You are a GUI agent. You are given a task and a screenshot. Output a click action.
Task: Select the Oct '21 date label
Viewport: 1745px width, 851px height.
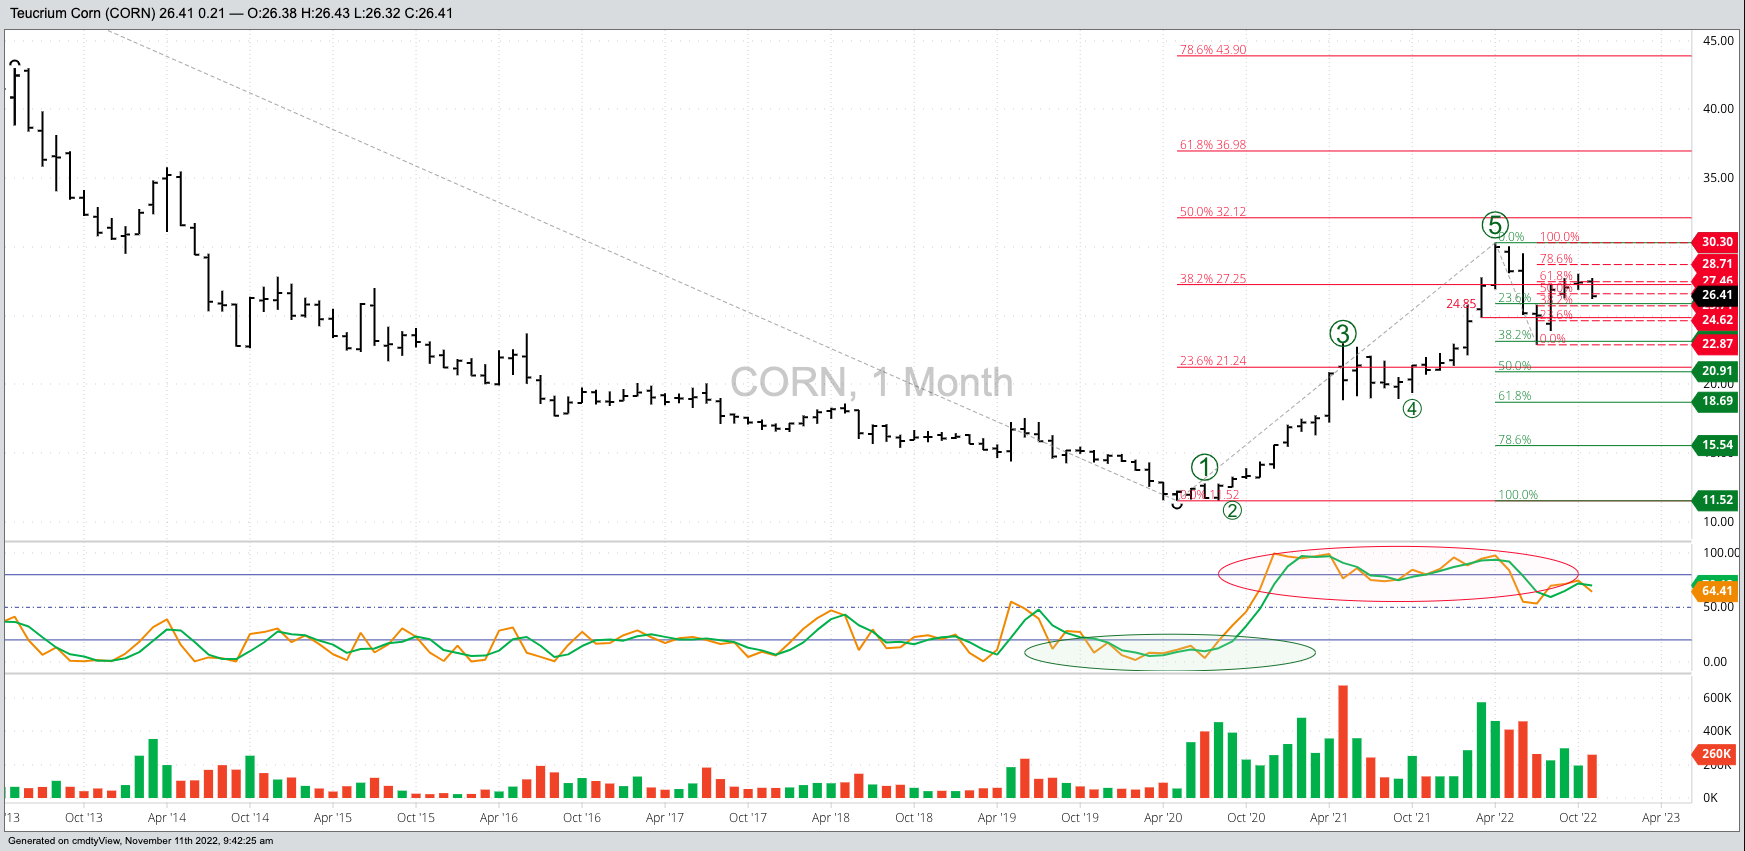coord(1412,818)
